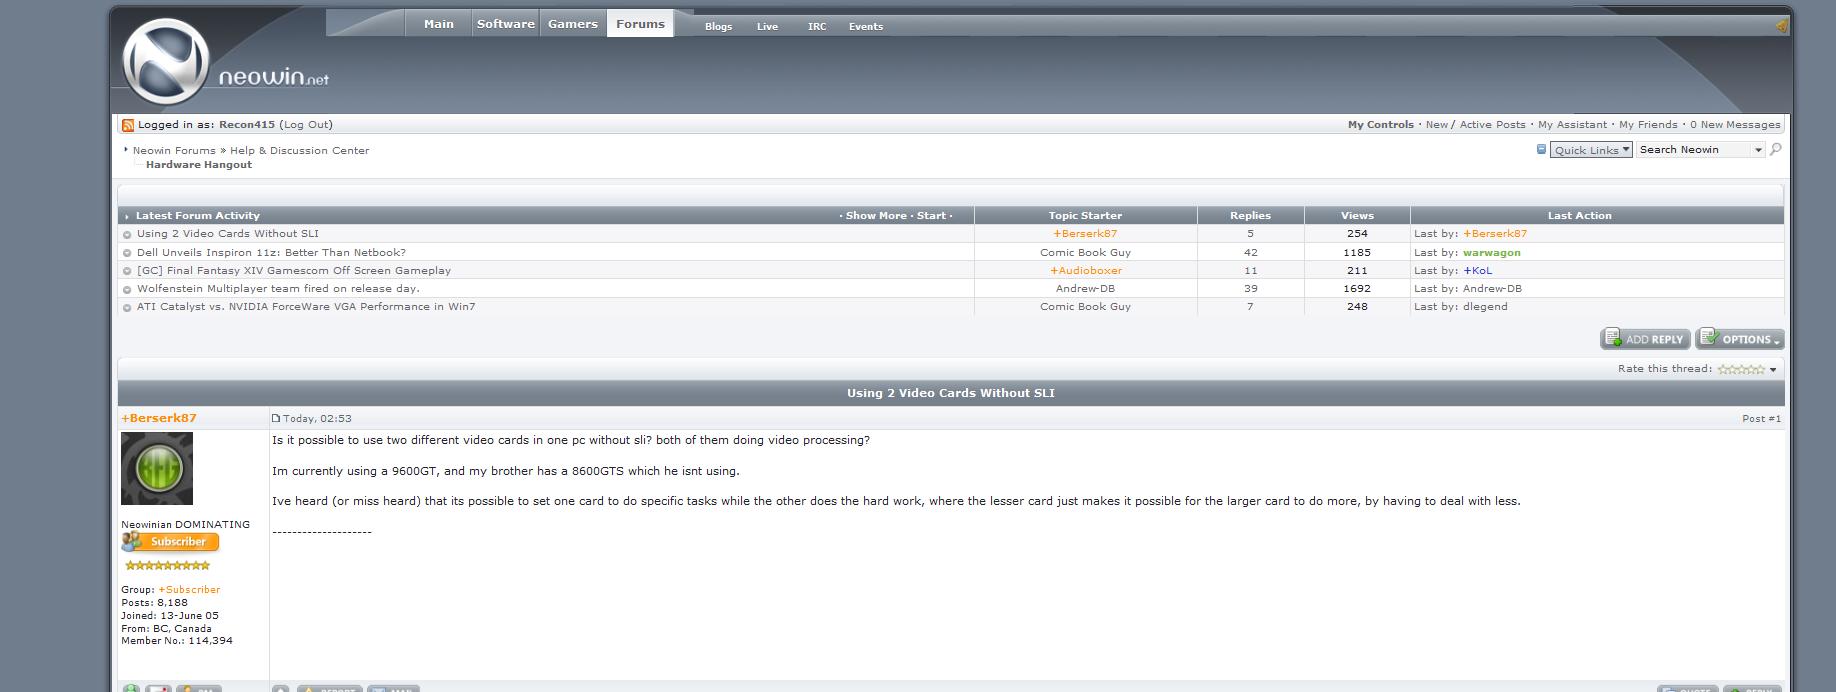Screen dimensions: 1836x692
Task: Open the Rate this thread dropdown arrow
Action: (x=1773, y=370)
